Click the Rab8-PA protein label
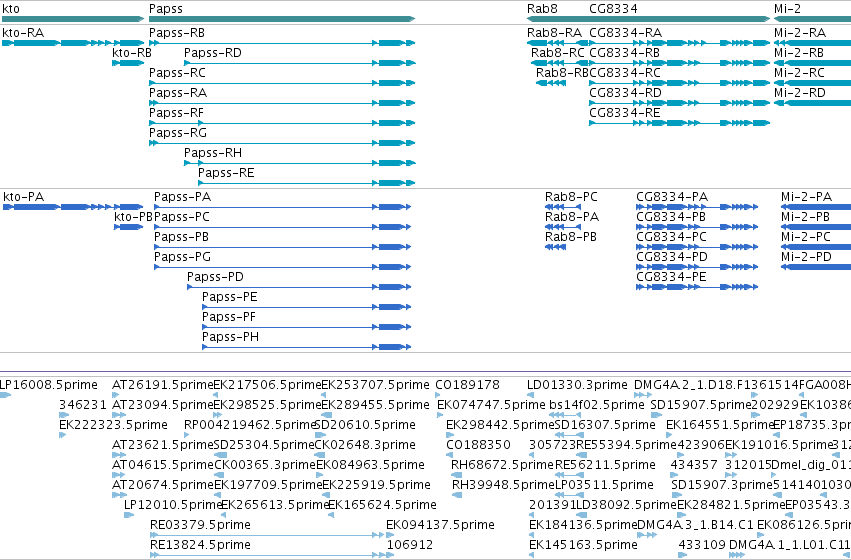The image size is (851, 560). 572,217
